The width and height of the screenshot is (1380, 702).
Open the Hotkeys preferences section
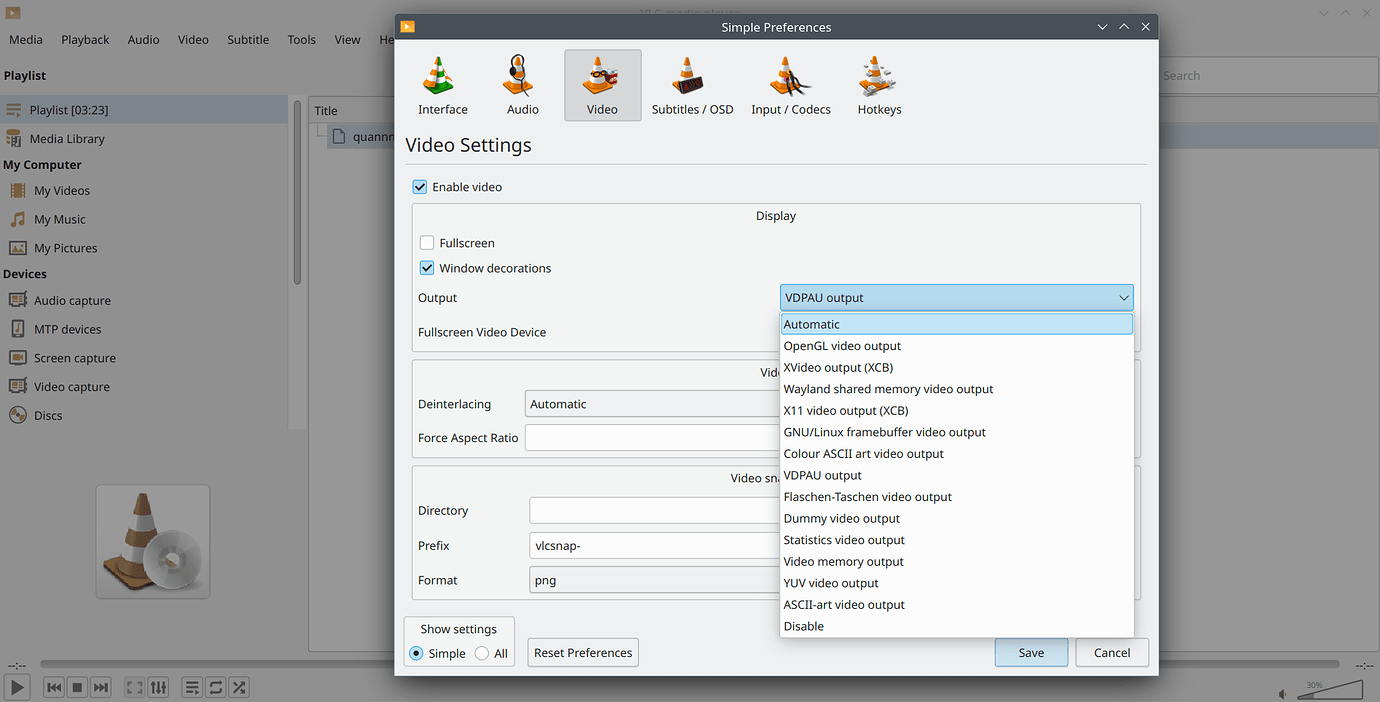pos(878,85)
